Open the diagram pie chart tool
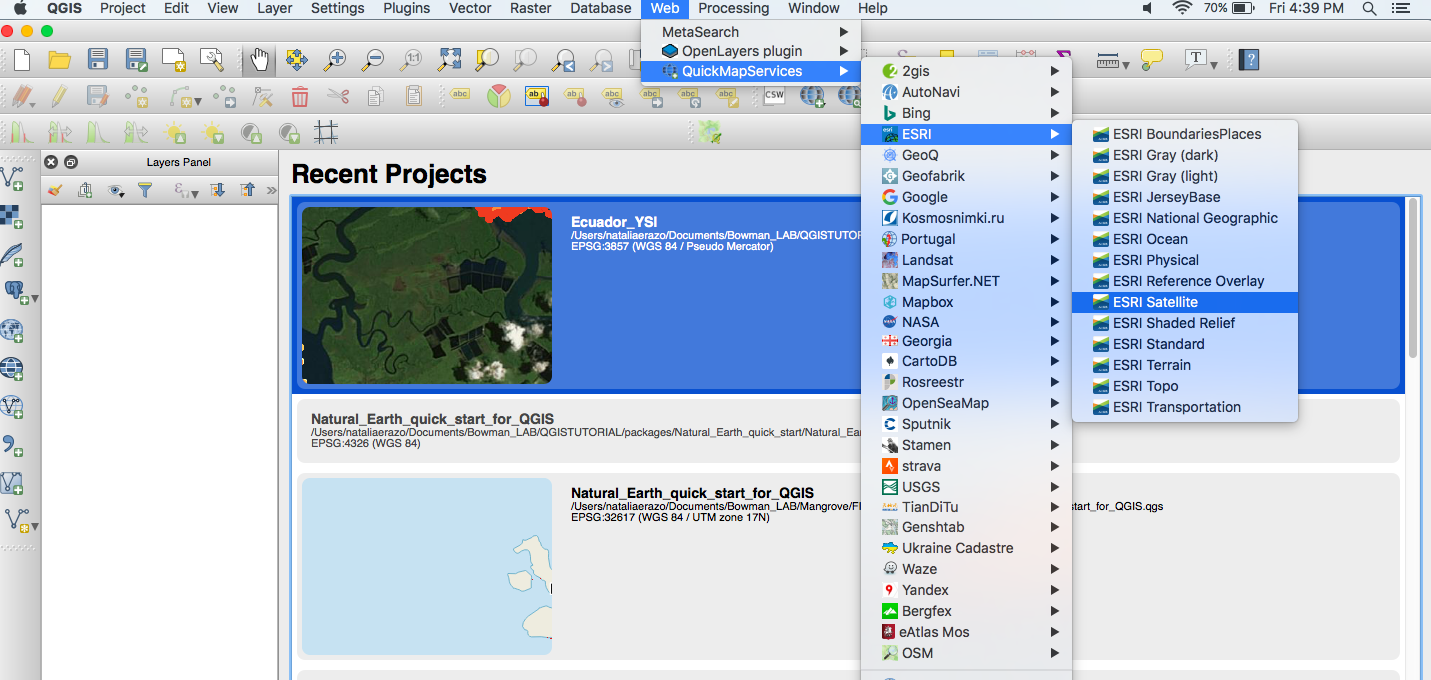1431x680 pixels. [x=499, y=97]
